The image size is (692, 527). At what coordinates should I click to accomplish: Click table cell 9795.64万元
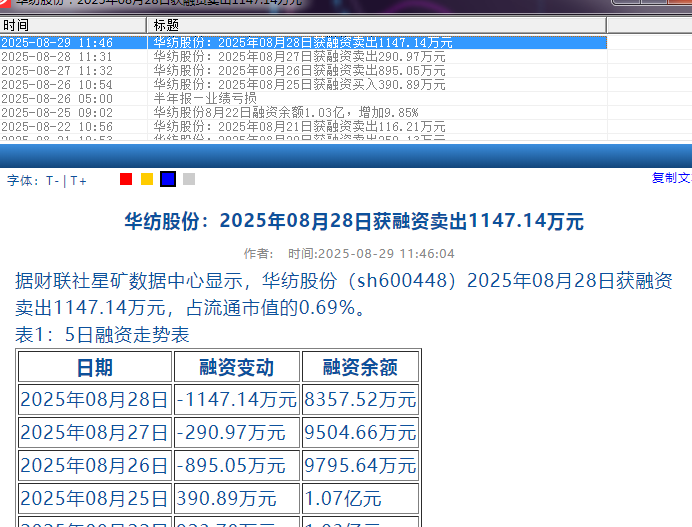pos(360,466)
